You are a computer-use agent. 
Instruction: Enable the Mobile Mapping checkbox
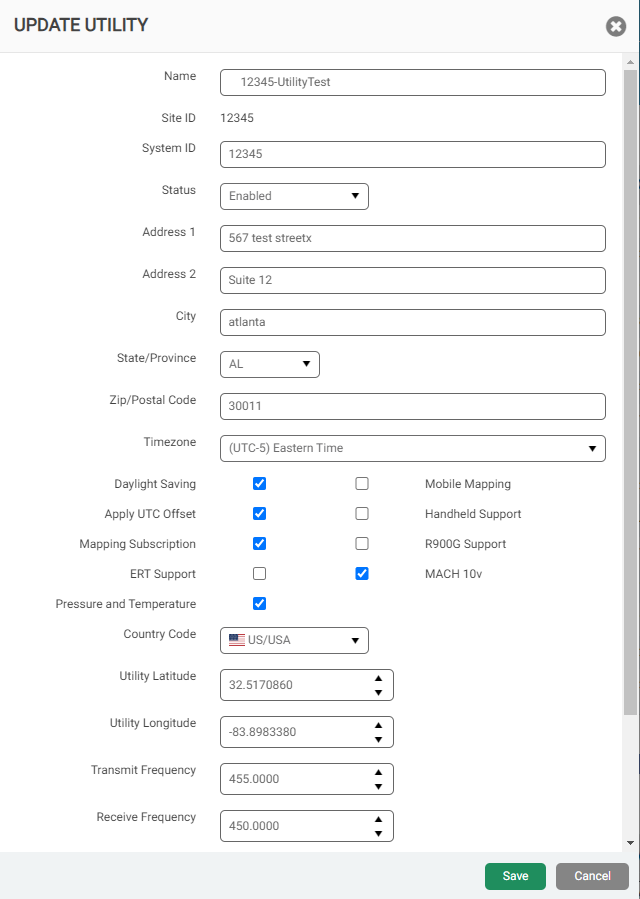[362, 484]
